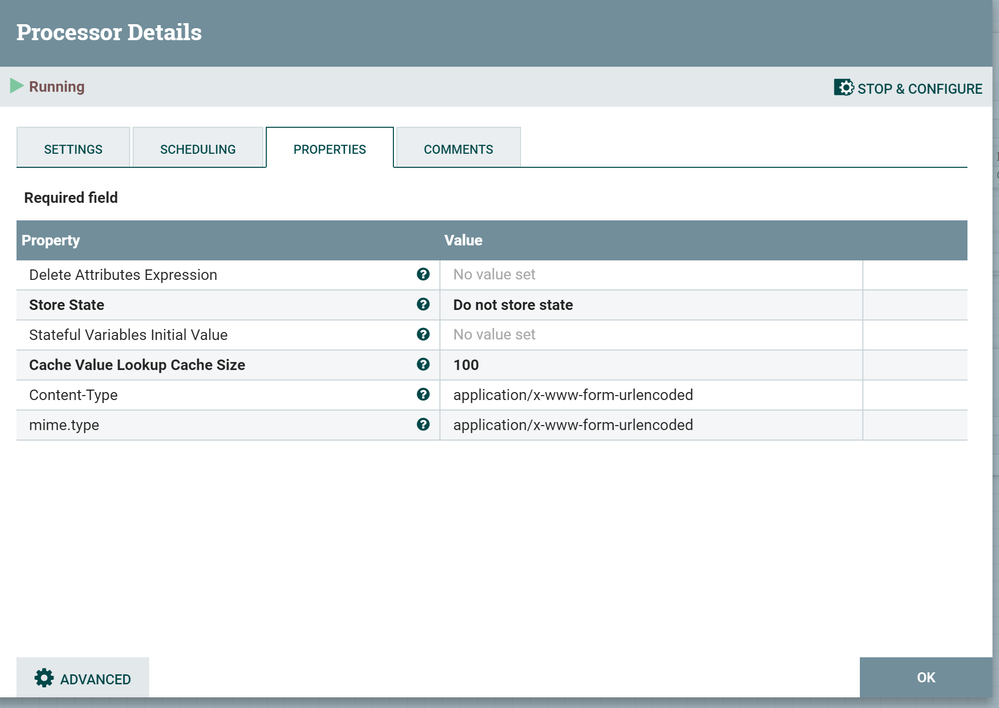Click help icon for mime.type property
This screenshot has width=999, height=708.
[423, 424]
